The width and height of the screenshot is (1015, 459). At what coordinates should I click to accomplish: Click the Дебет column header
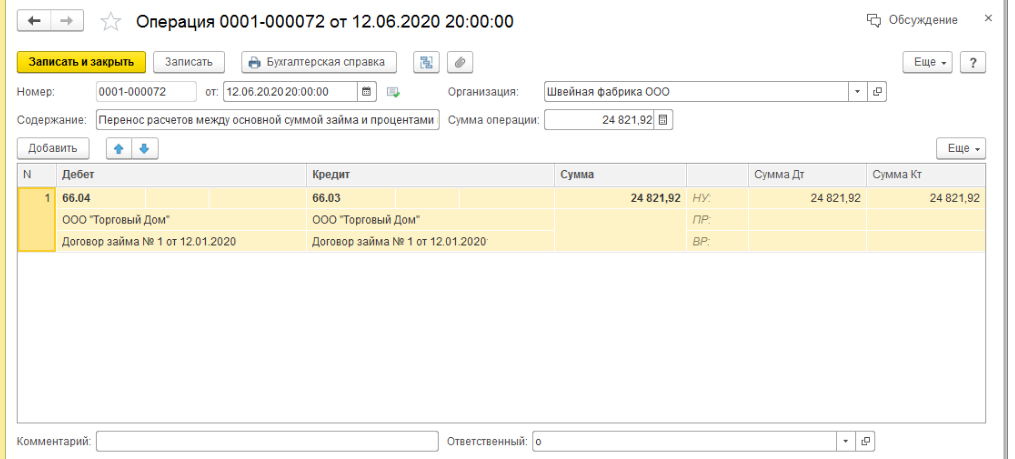pyautogui.click(x=181, y=175)
